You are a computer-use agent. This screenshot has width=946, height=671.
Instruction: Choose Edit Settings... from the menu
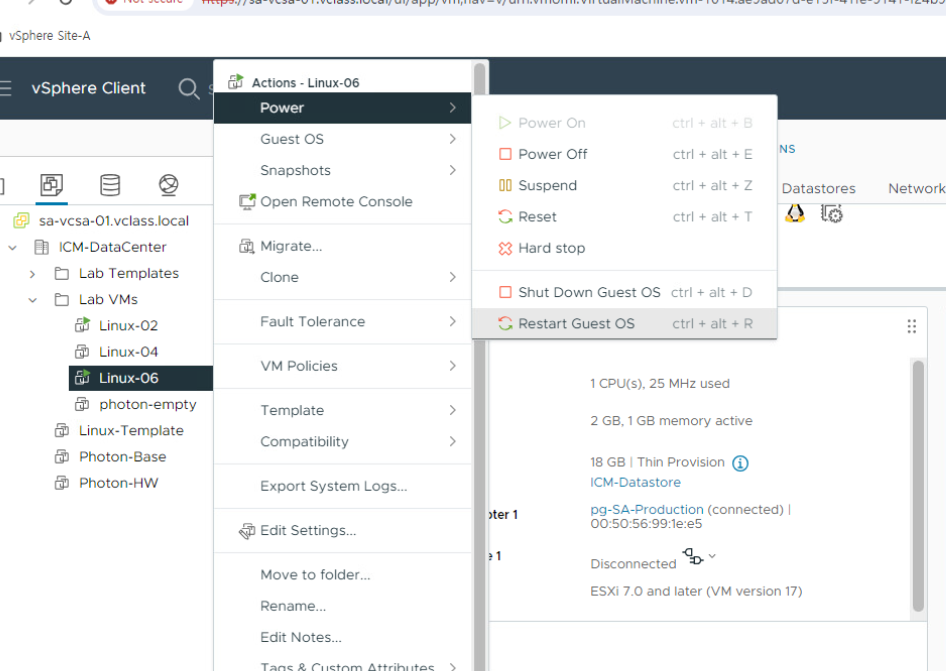click(x=342, y=530)
